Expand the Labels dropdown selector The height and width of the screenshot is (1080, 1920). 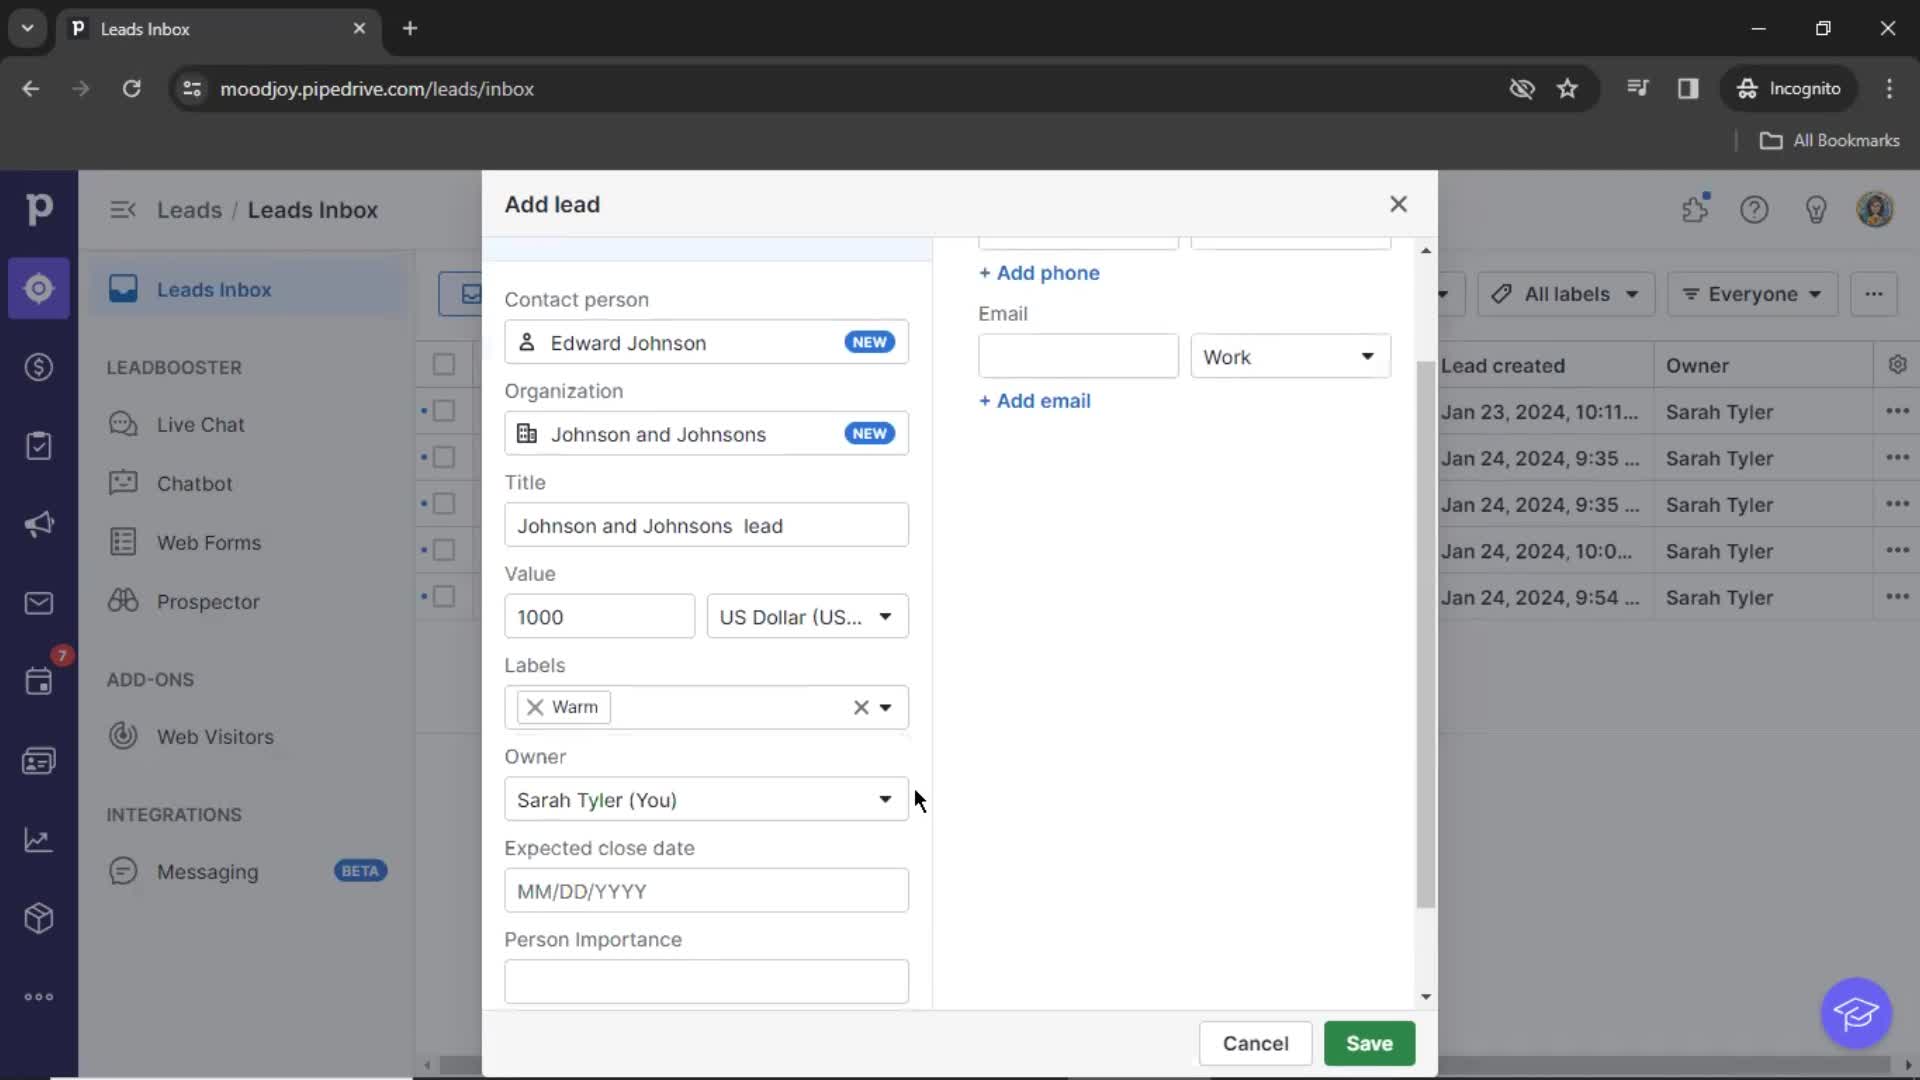click(887, 707)
